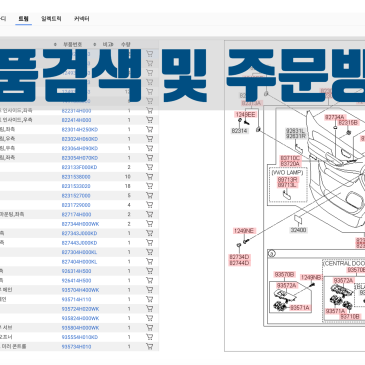Open part number link 827404H000KL
Image resolution: width=365 pixels, height=365 pixels.
coord(79,262)
